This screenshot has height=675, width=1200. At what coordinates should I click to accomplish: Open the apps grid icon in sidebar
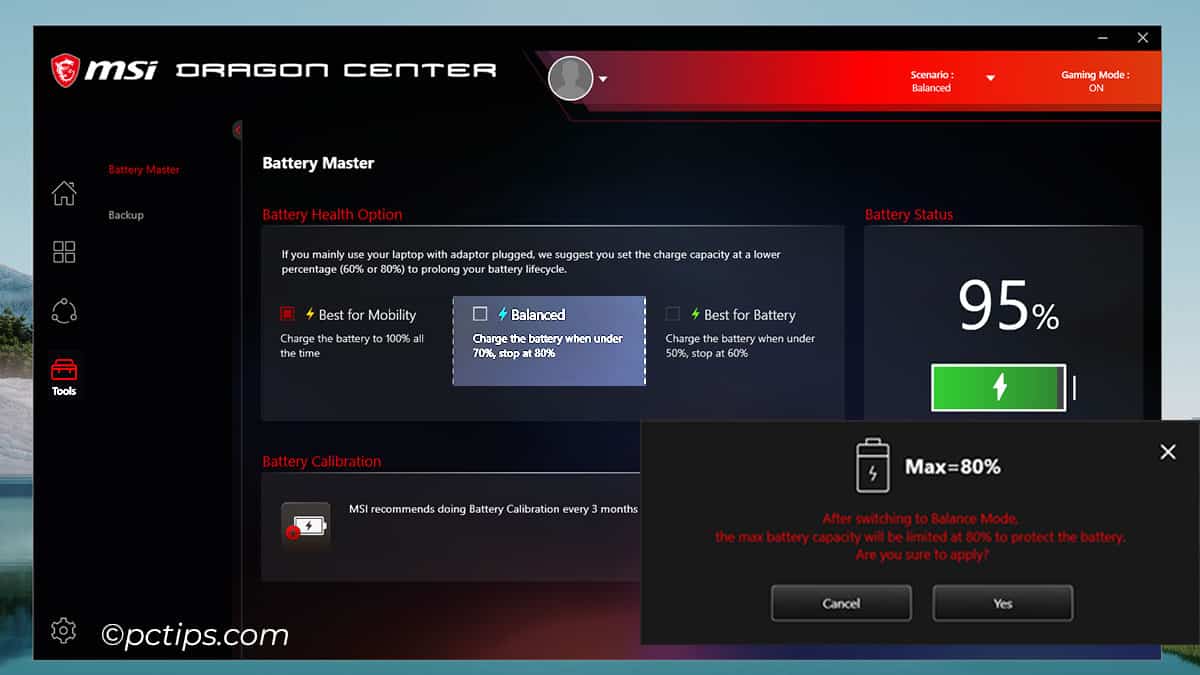[x=63, y=252]
